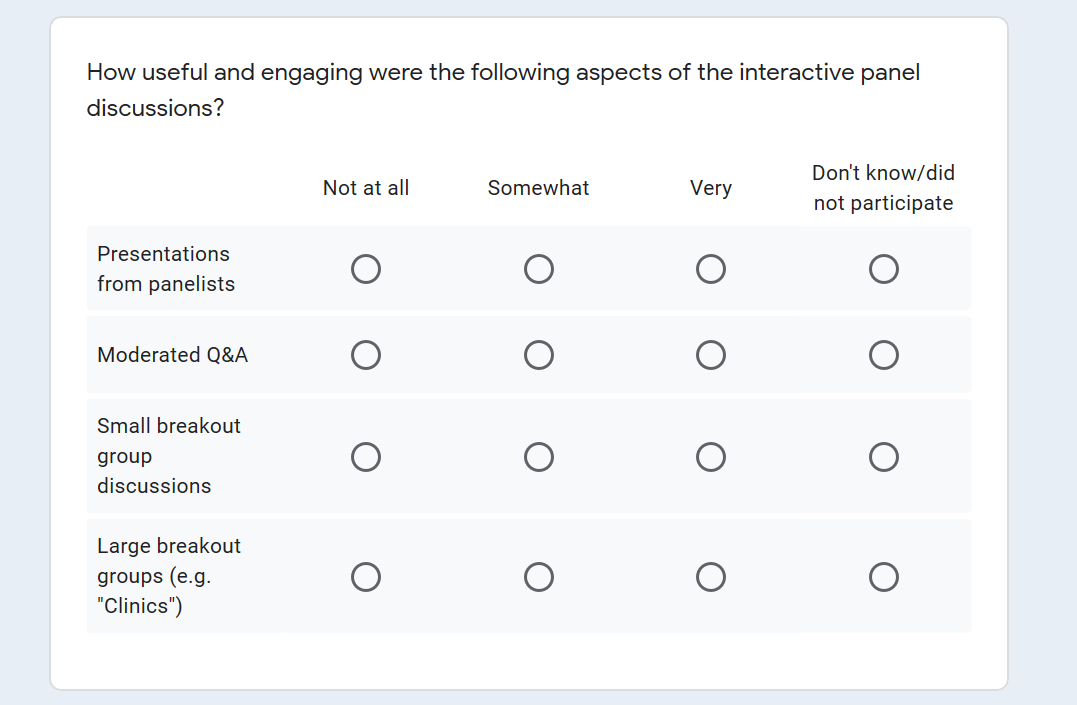Viewport: 1077px width, 705px height.
Task: Rate Large breakout groups as "Somewhat"
Action: 539,577
